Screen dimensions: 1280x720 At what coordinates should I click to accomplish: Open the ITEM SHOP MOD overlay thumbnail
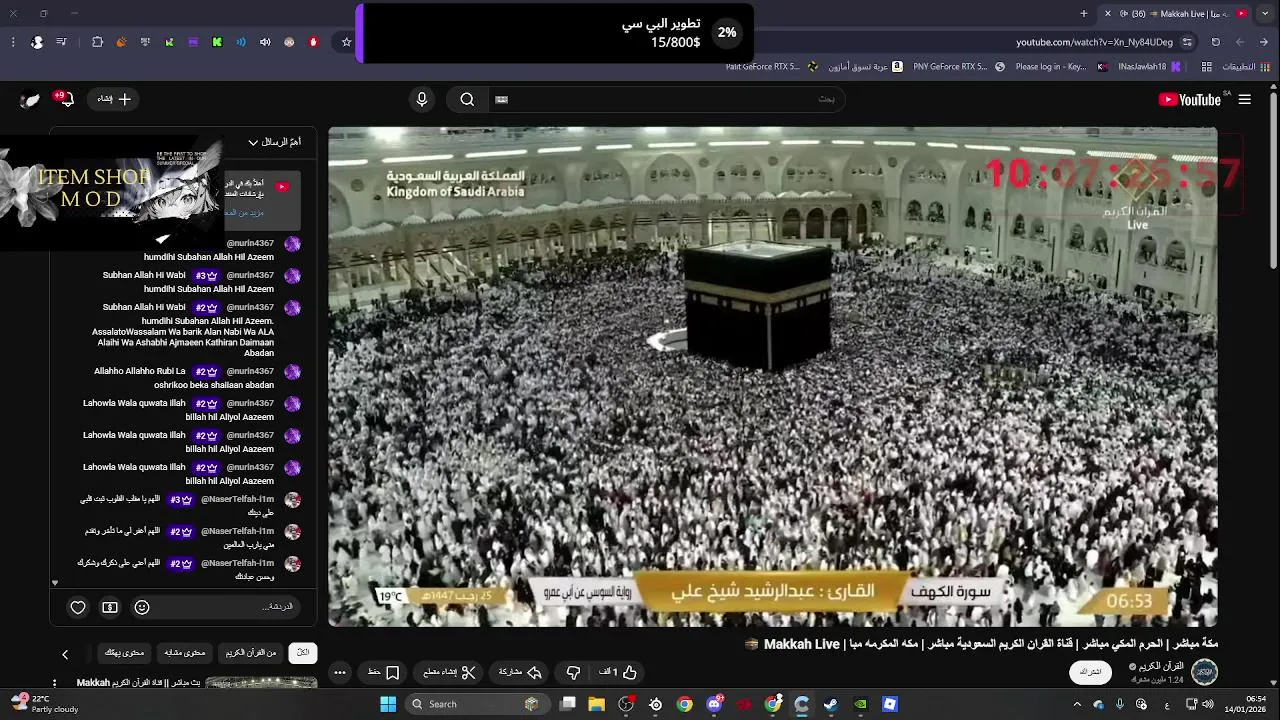pyautogui.click(x=110, y=192)
